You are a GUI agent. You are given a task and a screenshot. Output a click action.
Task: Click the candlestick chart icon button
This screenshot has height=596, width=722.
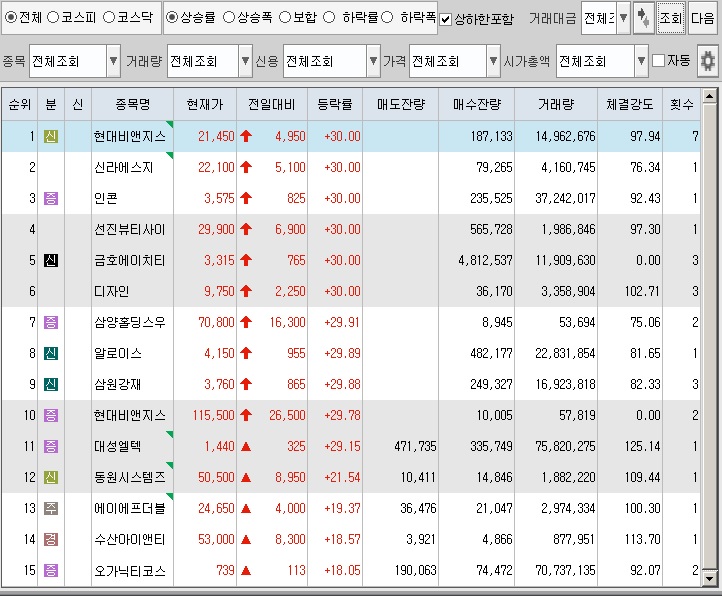643,18
